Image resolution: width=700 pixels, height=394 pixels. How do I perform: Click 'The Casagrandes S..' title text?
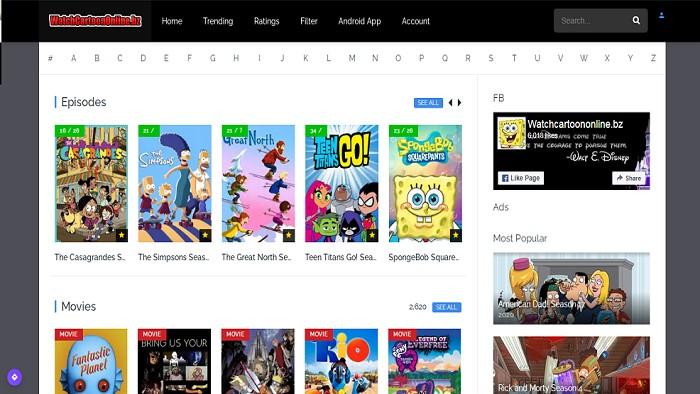tap(90, 257)
